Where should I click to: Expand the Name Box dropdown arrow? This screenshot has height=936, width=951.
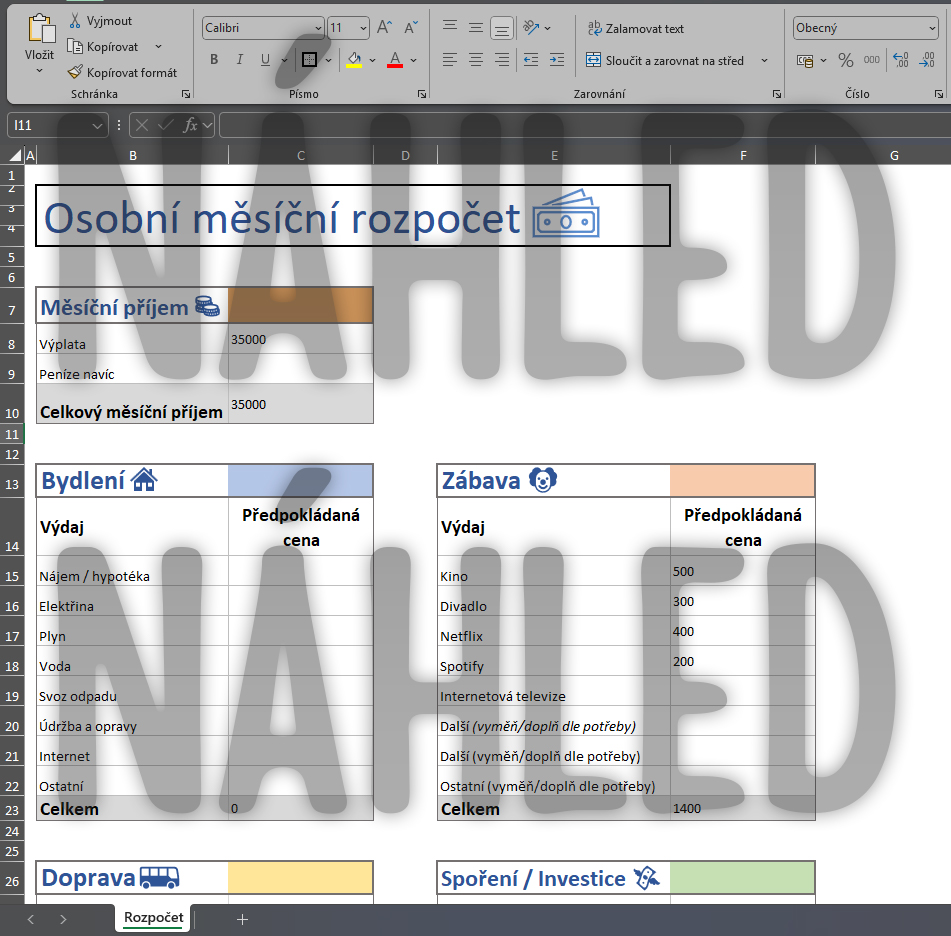tap(97, 126)
